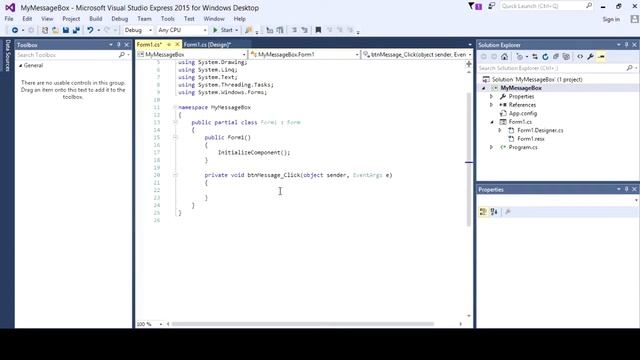This screenshot has height=360, width=640.
Task: Click the Navigate Backward toolbar button
Action: click(x=15, y=30)
